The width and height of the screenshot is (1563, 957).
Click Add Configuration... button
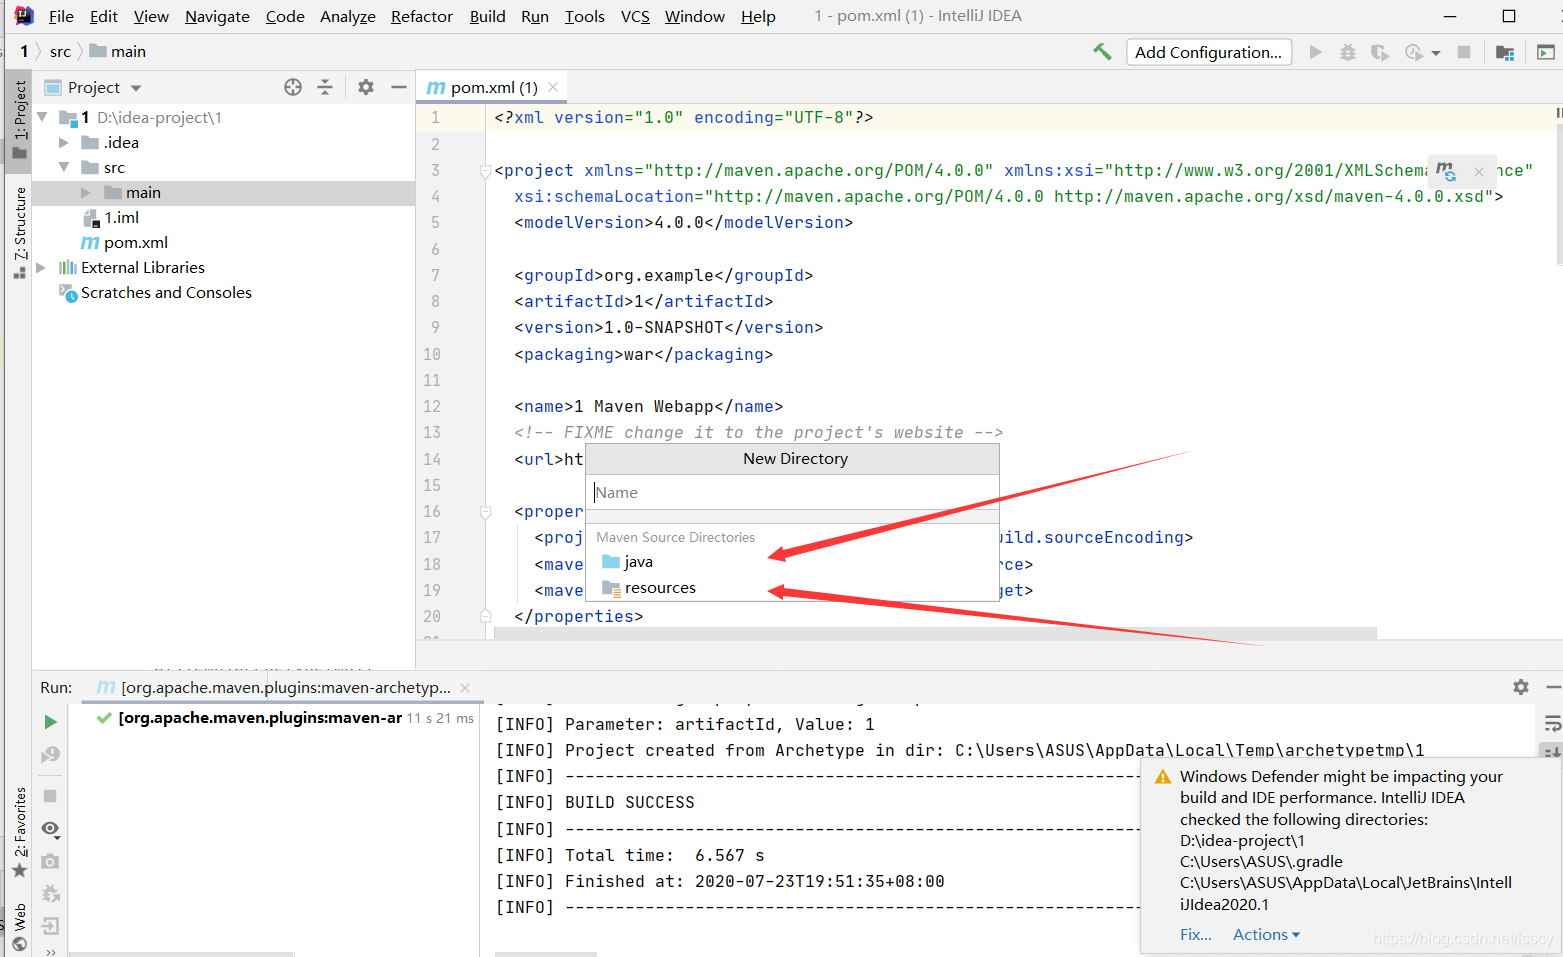(1208, 52)
